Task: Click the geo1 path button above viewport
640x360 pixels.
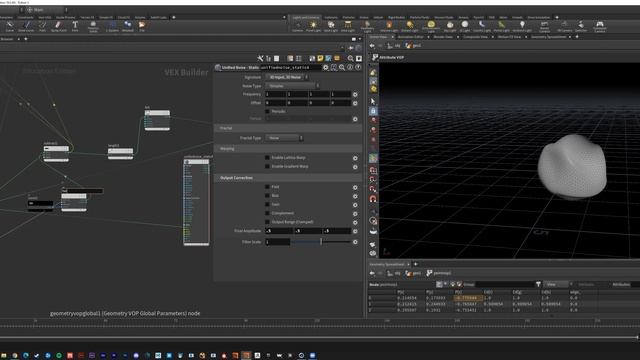Action: tap(413, 46)
